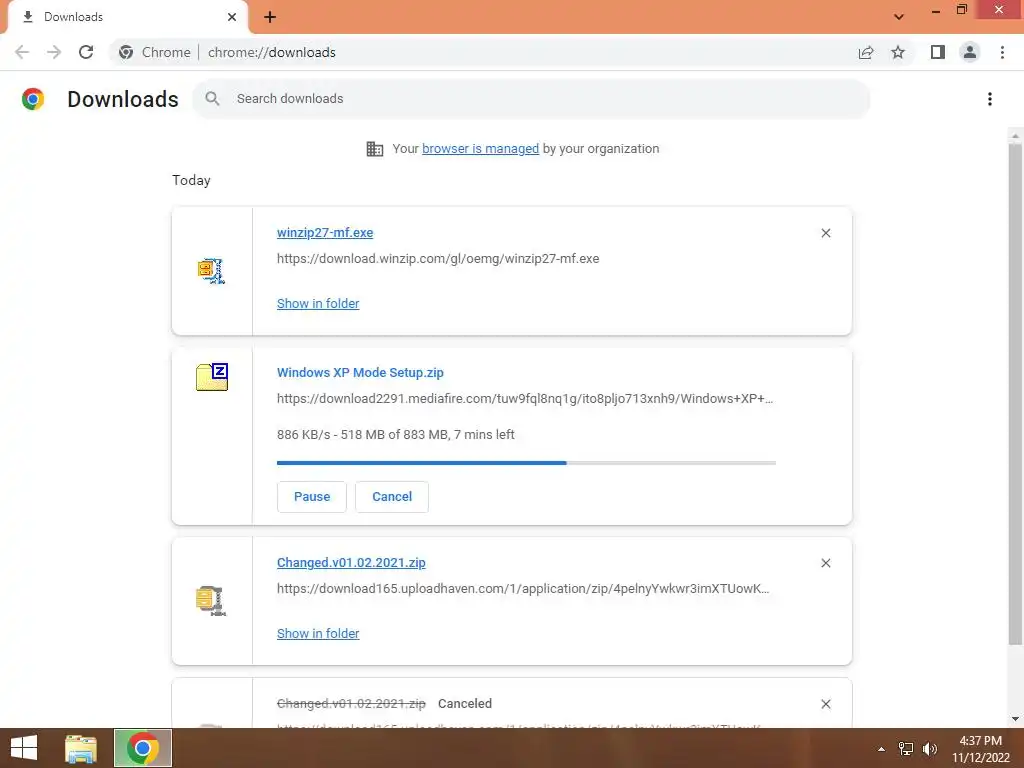
Task: Click the scrollbar up arrow
Action: click(1015, 136)
